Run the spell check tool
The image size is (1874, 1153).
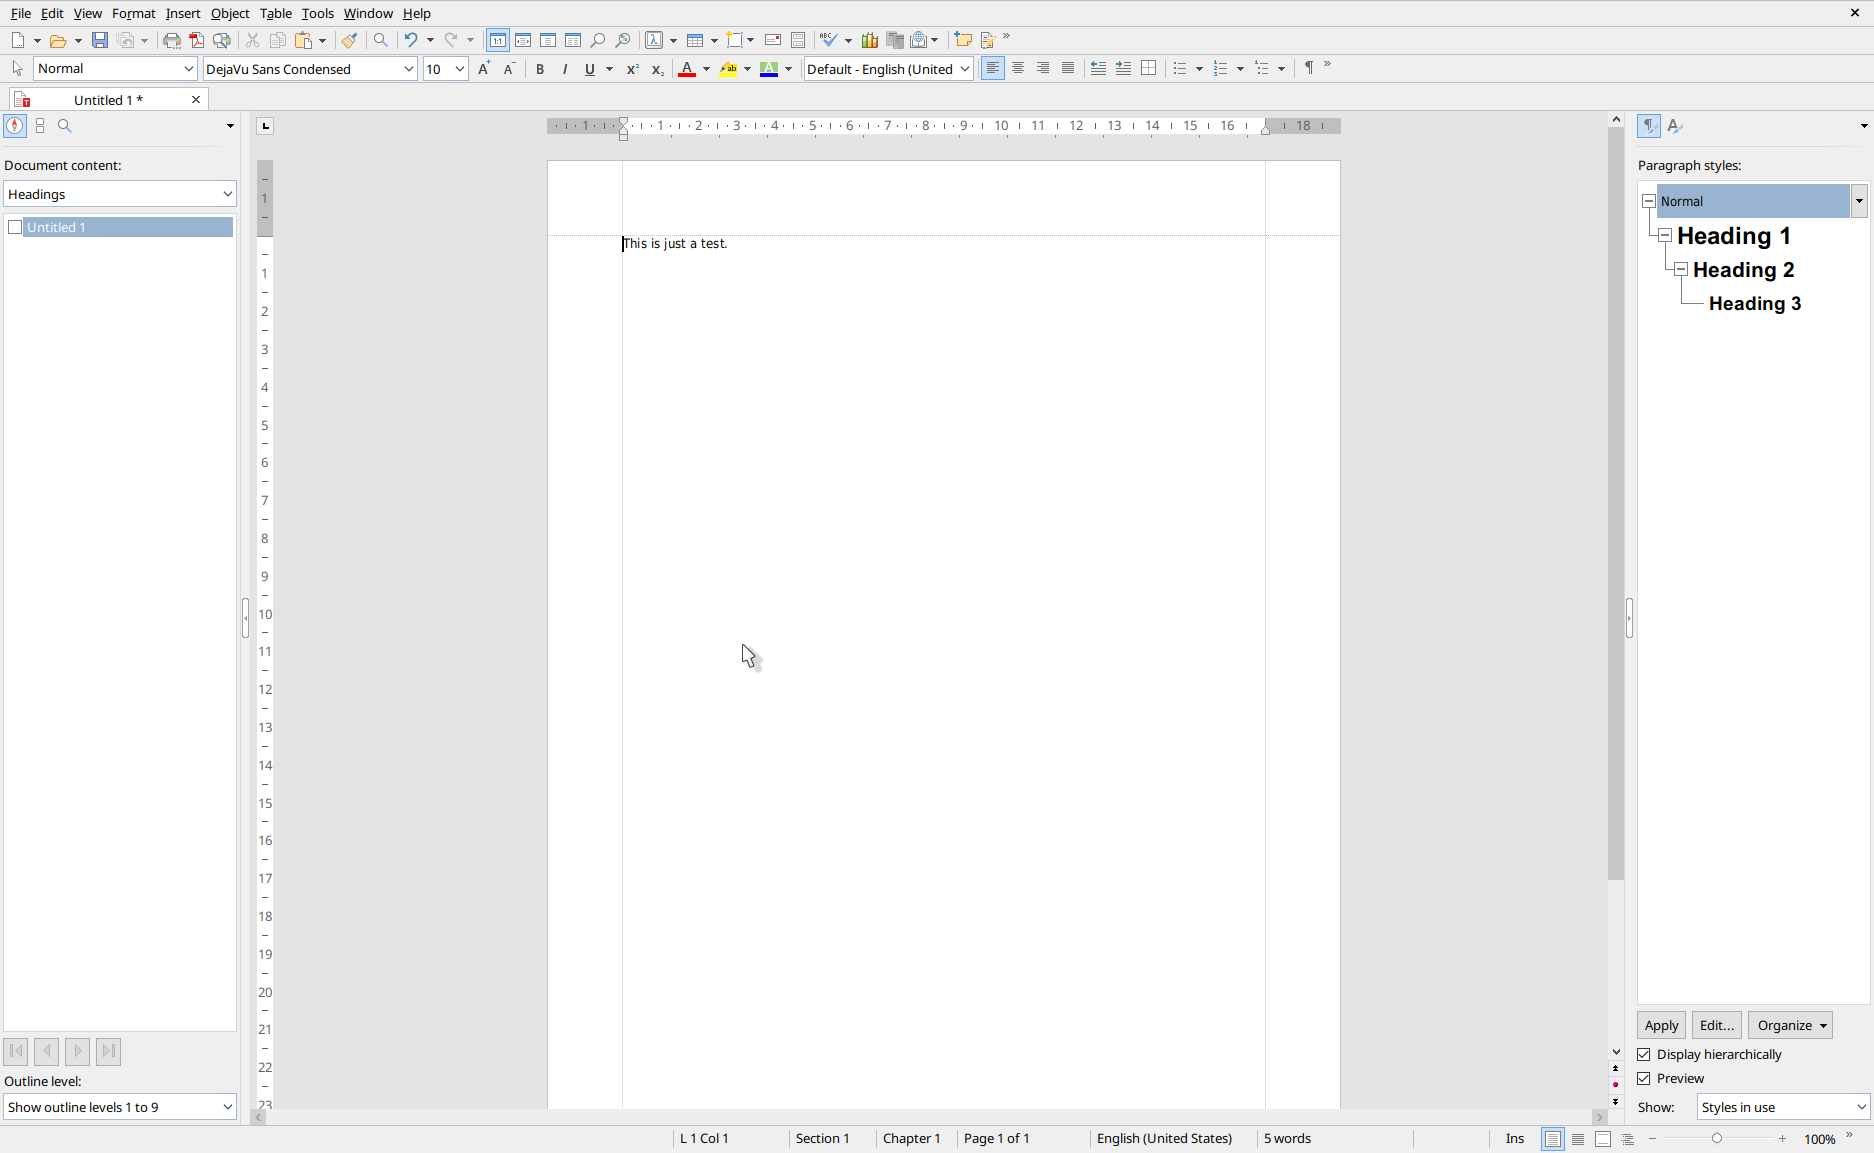coord(827,40)
